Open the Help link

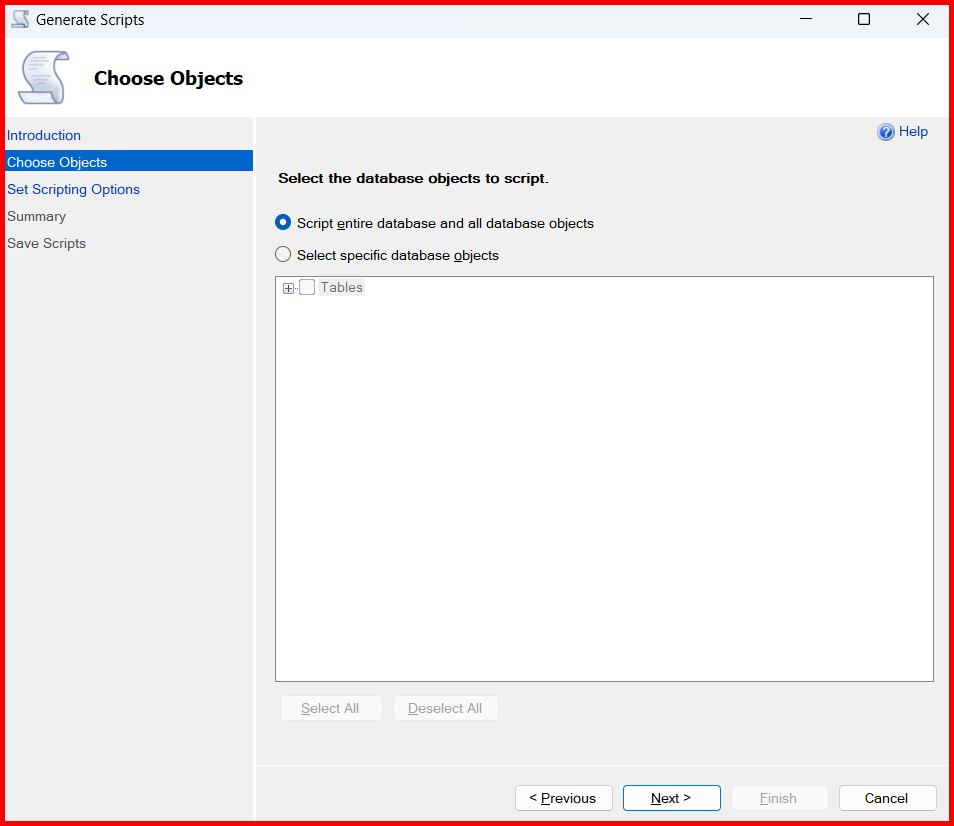pos(913,132)
